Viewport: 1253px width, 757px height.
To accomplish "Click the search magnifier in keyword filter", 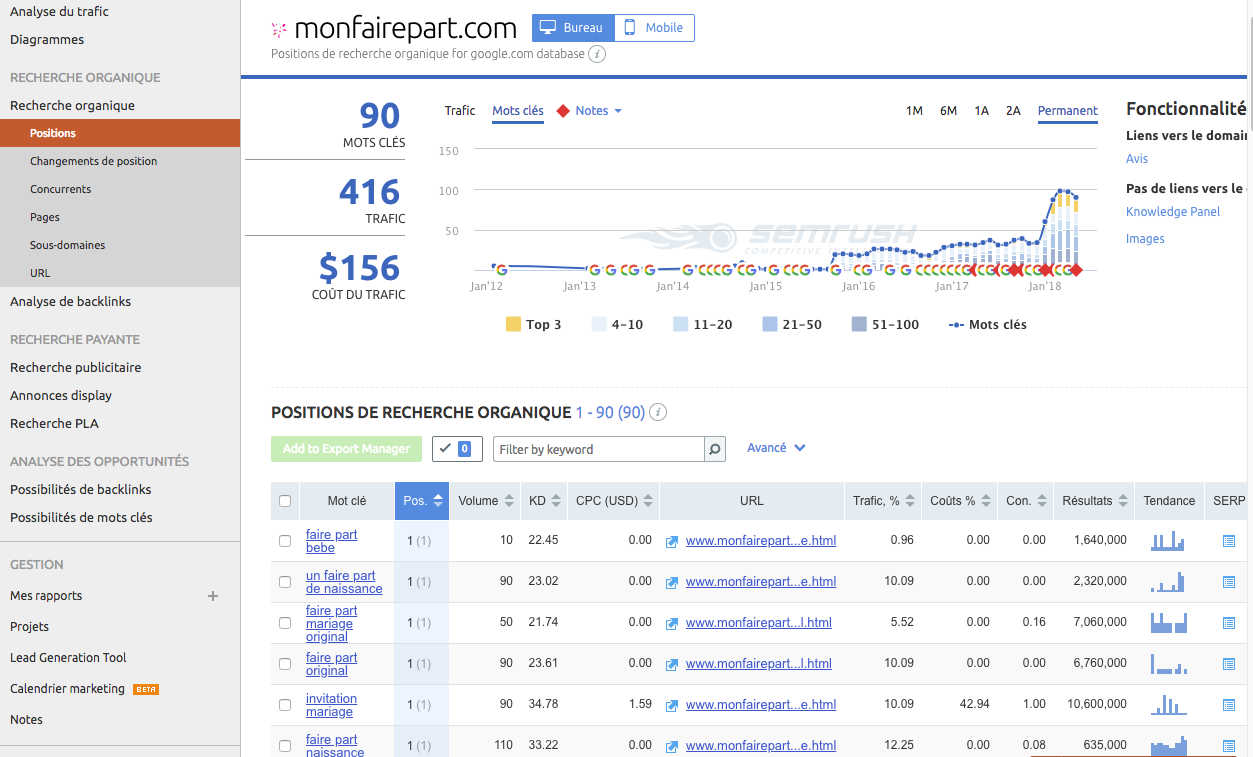I will [x=715, y=449].
